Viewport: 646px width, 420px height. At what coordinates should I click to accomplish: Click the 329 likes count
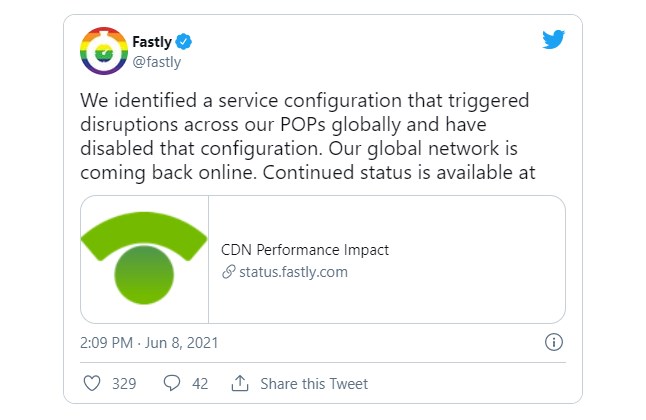(124, 384)
